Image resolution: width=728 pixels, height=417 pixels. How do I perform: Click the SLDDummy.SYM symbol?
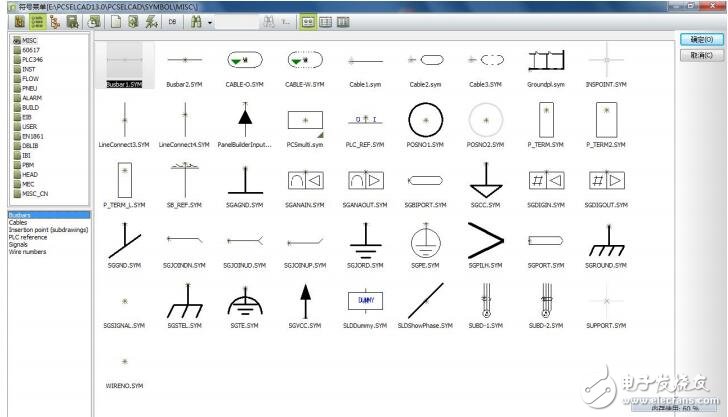(364, 300)
